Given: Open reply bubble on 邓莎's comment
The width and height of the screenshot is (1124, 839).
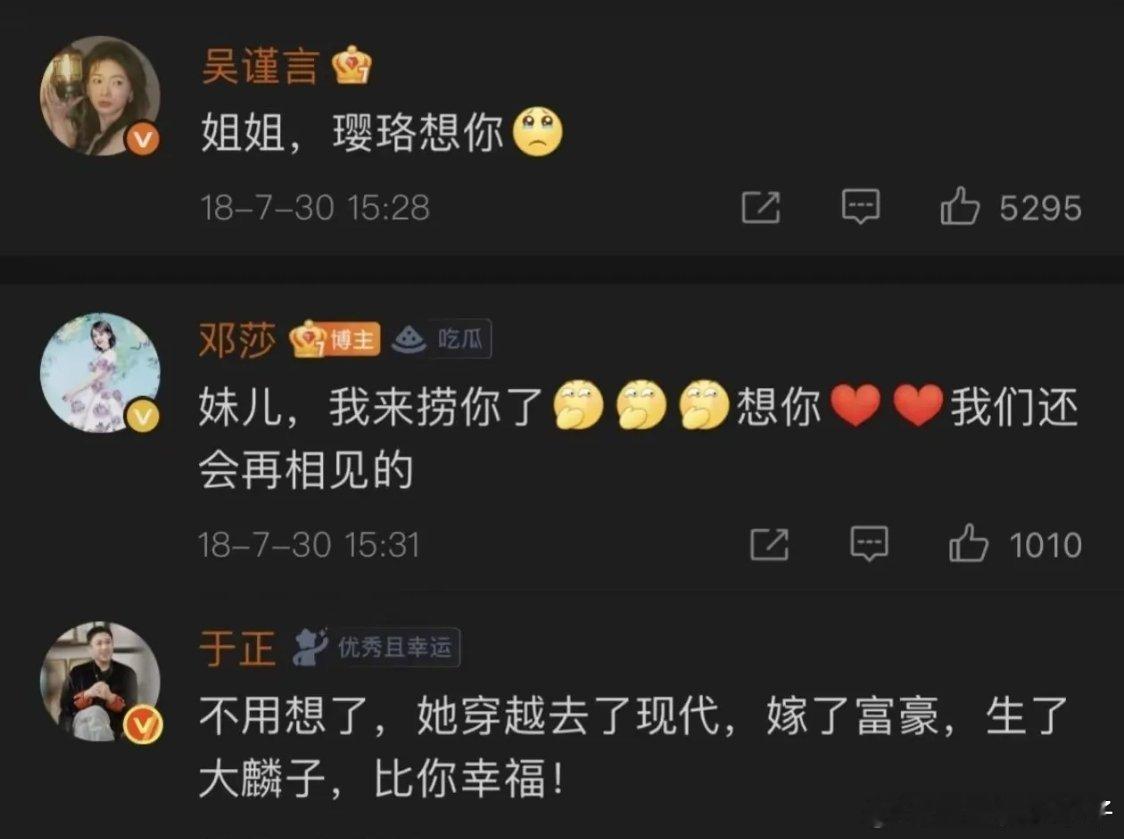Looking at the screenshot, I should pos(869,544).
